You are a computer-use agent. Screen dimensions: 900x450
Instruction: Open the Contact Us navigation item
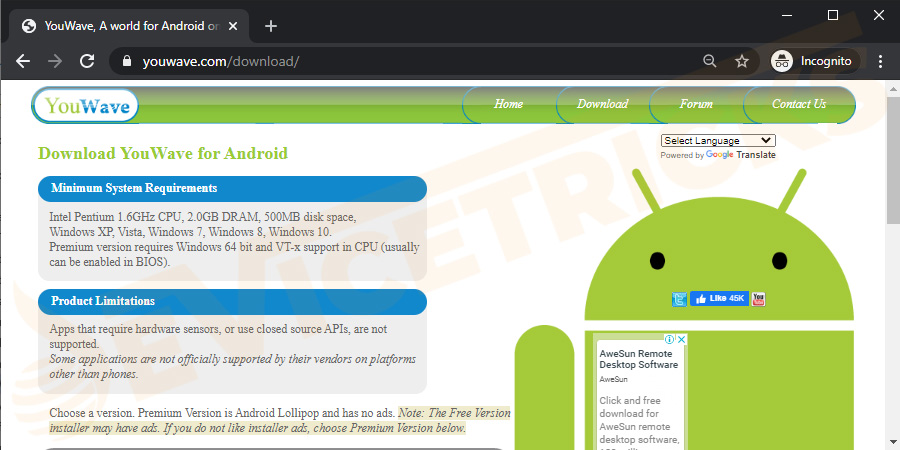coord(799,104)
